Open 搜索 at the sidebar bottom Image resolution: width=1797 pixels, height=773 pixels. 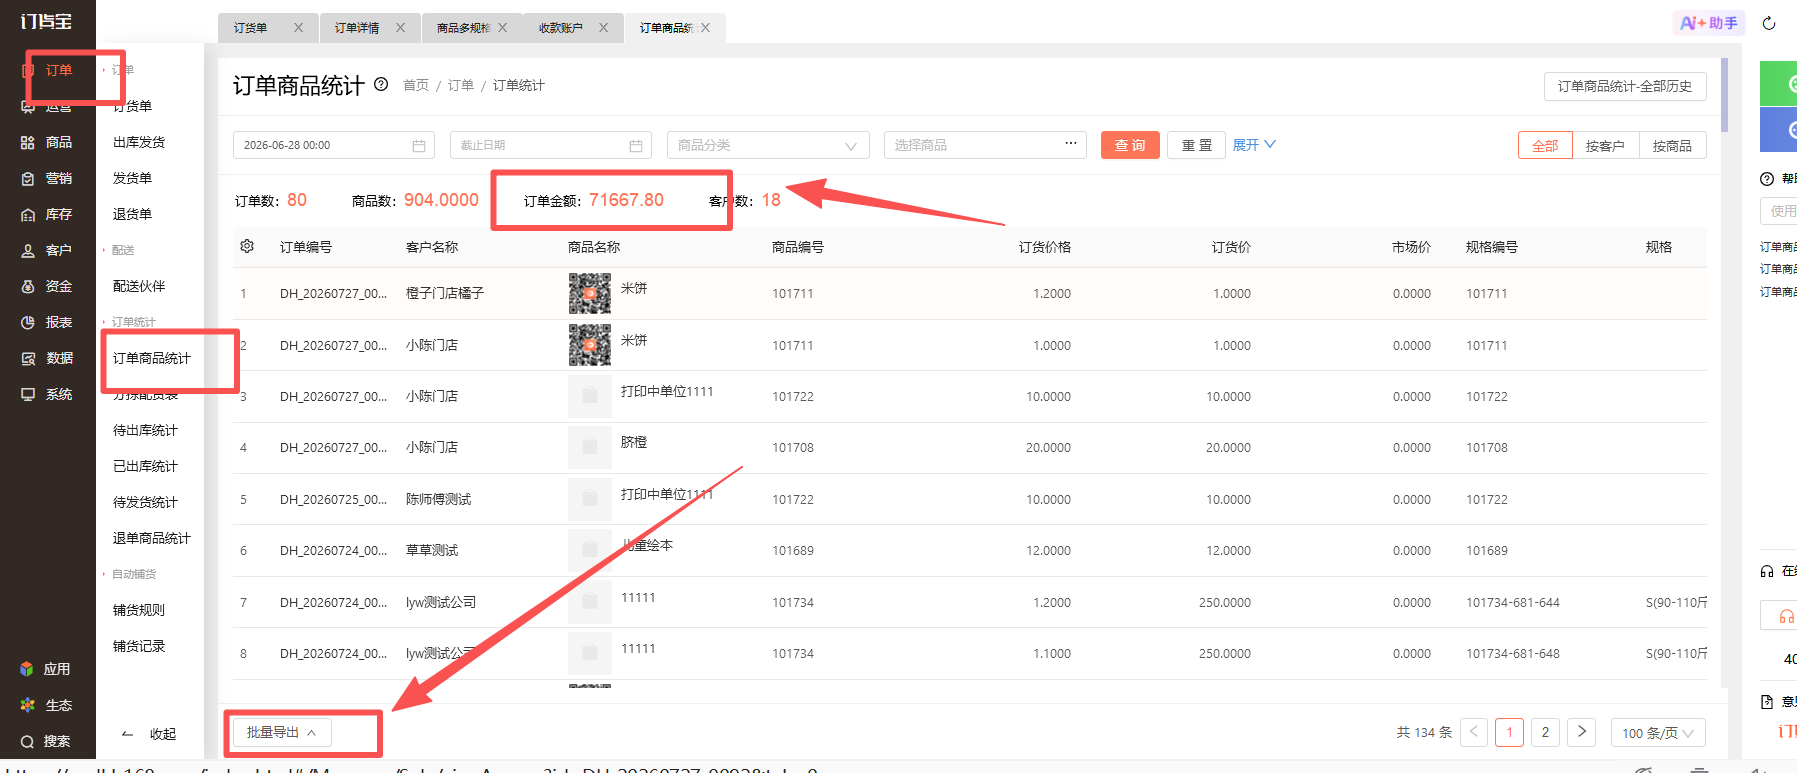point(46,741)
